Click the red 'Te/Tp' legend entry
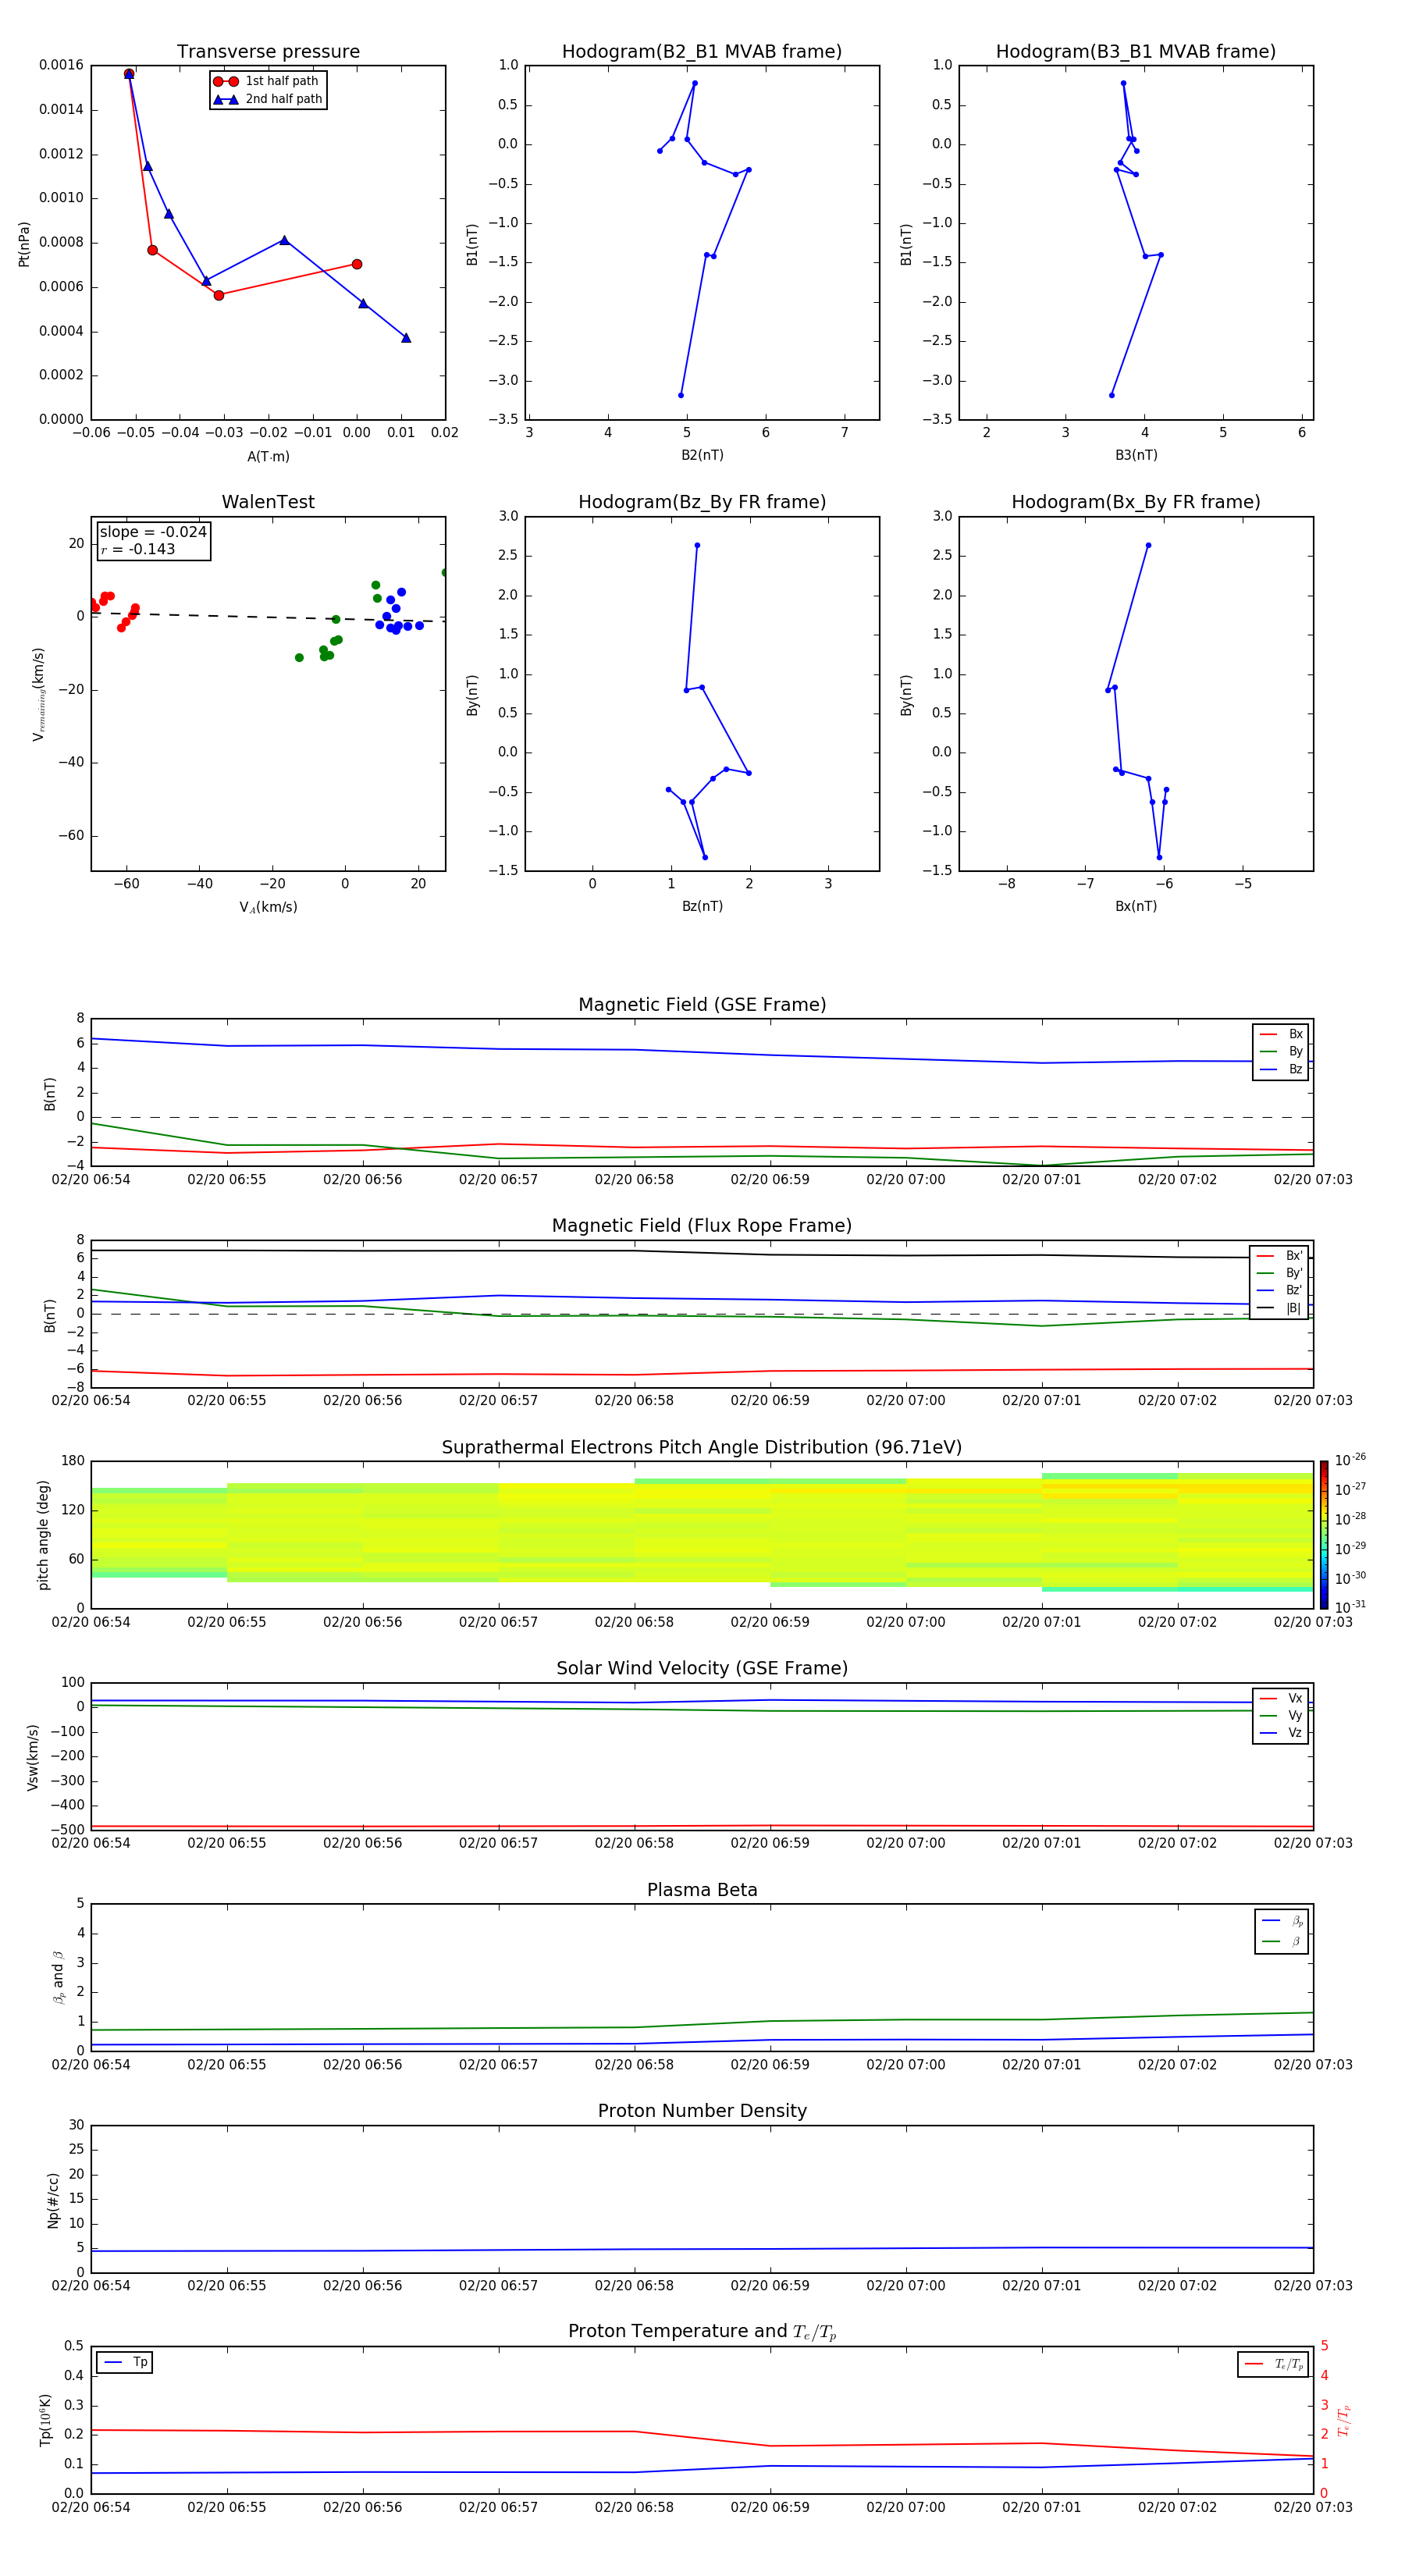This screenshot has height=2576, width=1405. coord(1273,2364)
